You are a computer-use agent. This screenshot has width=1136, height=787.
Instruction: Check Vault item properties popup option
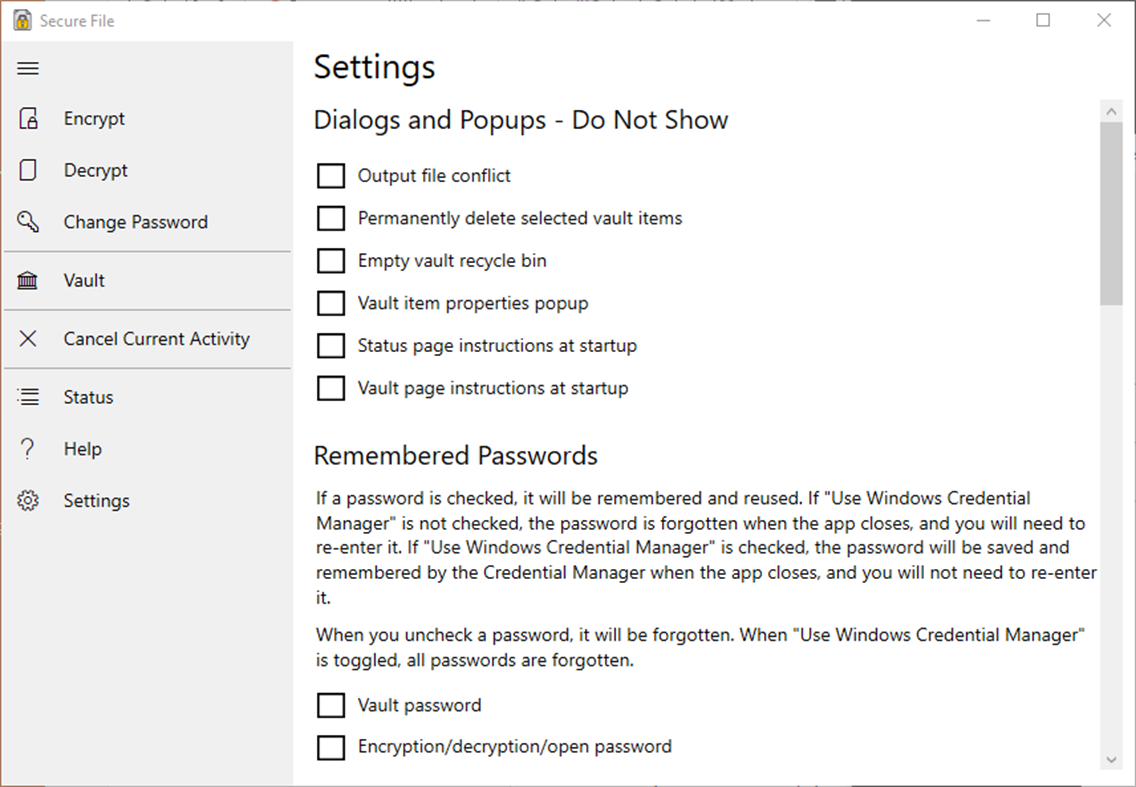331,303
